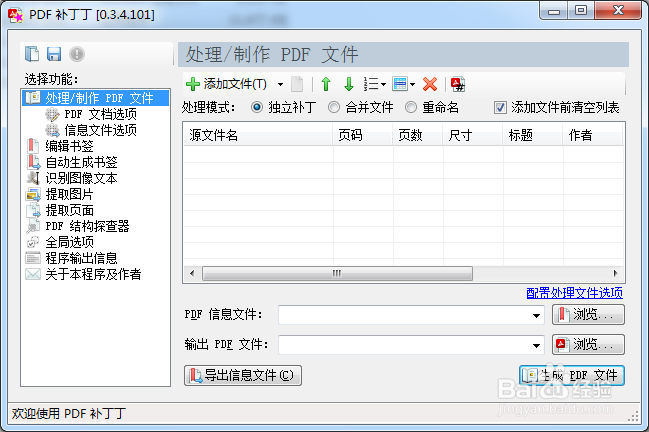Click the 作者 column header

[x=593, y=135]
